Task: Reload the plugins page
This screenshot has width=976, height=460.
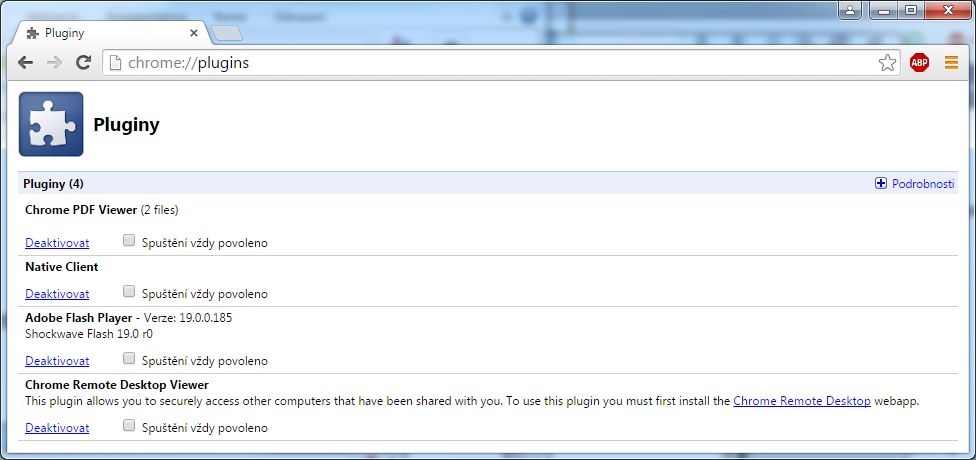Action: pyautogui.click(x=83, y=62)
